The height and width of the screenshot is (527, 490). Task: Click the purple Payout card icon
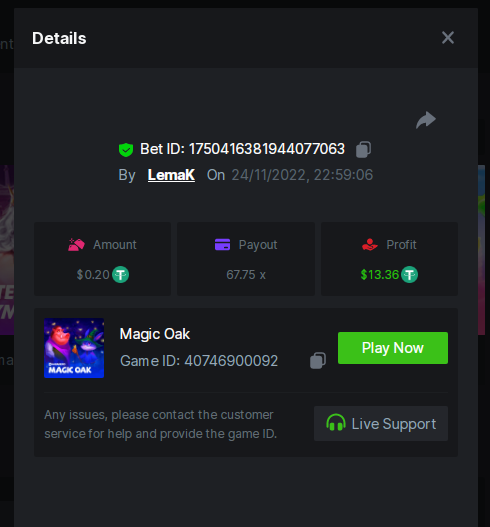click(222, 245)
